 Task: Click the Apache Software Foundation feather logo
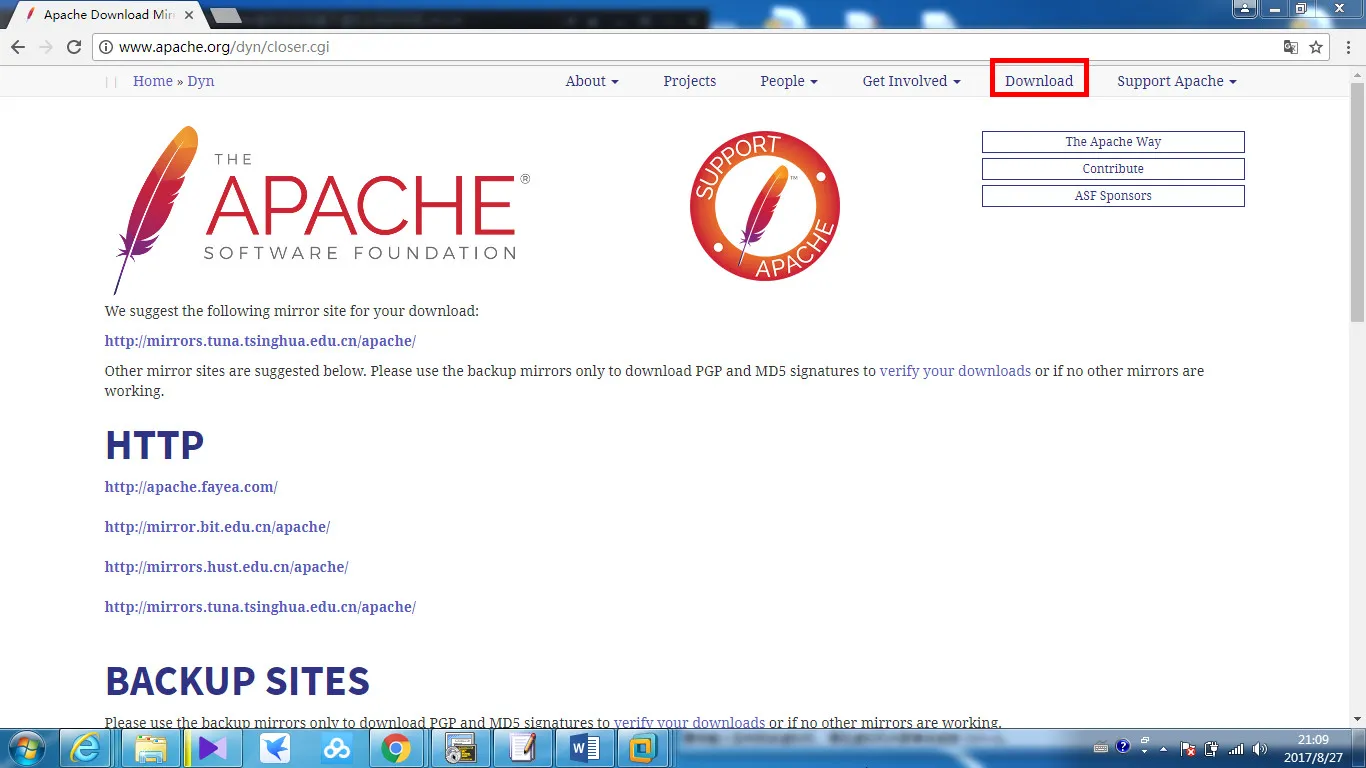pyautogui.click(x=320, y=210)
